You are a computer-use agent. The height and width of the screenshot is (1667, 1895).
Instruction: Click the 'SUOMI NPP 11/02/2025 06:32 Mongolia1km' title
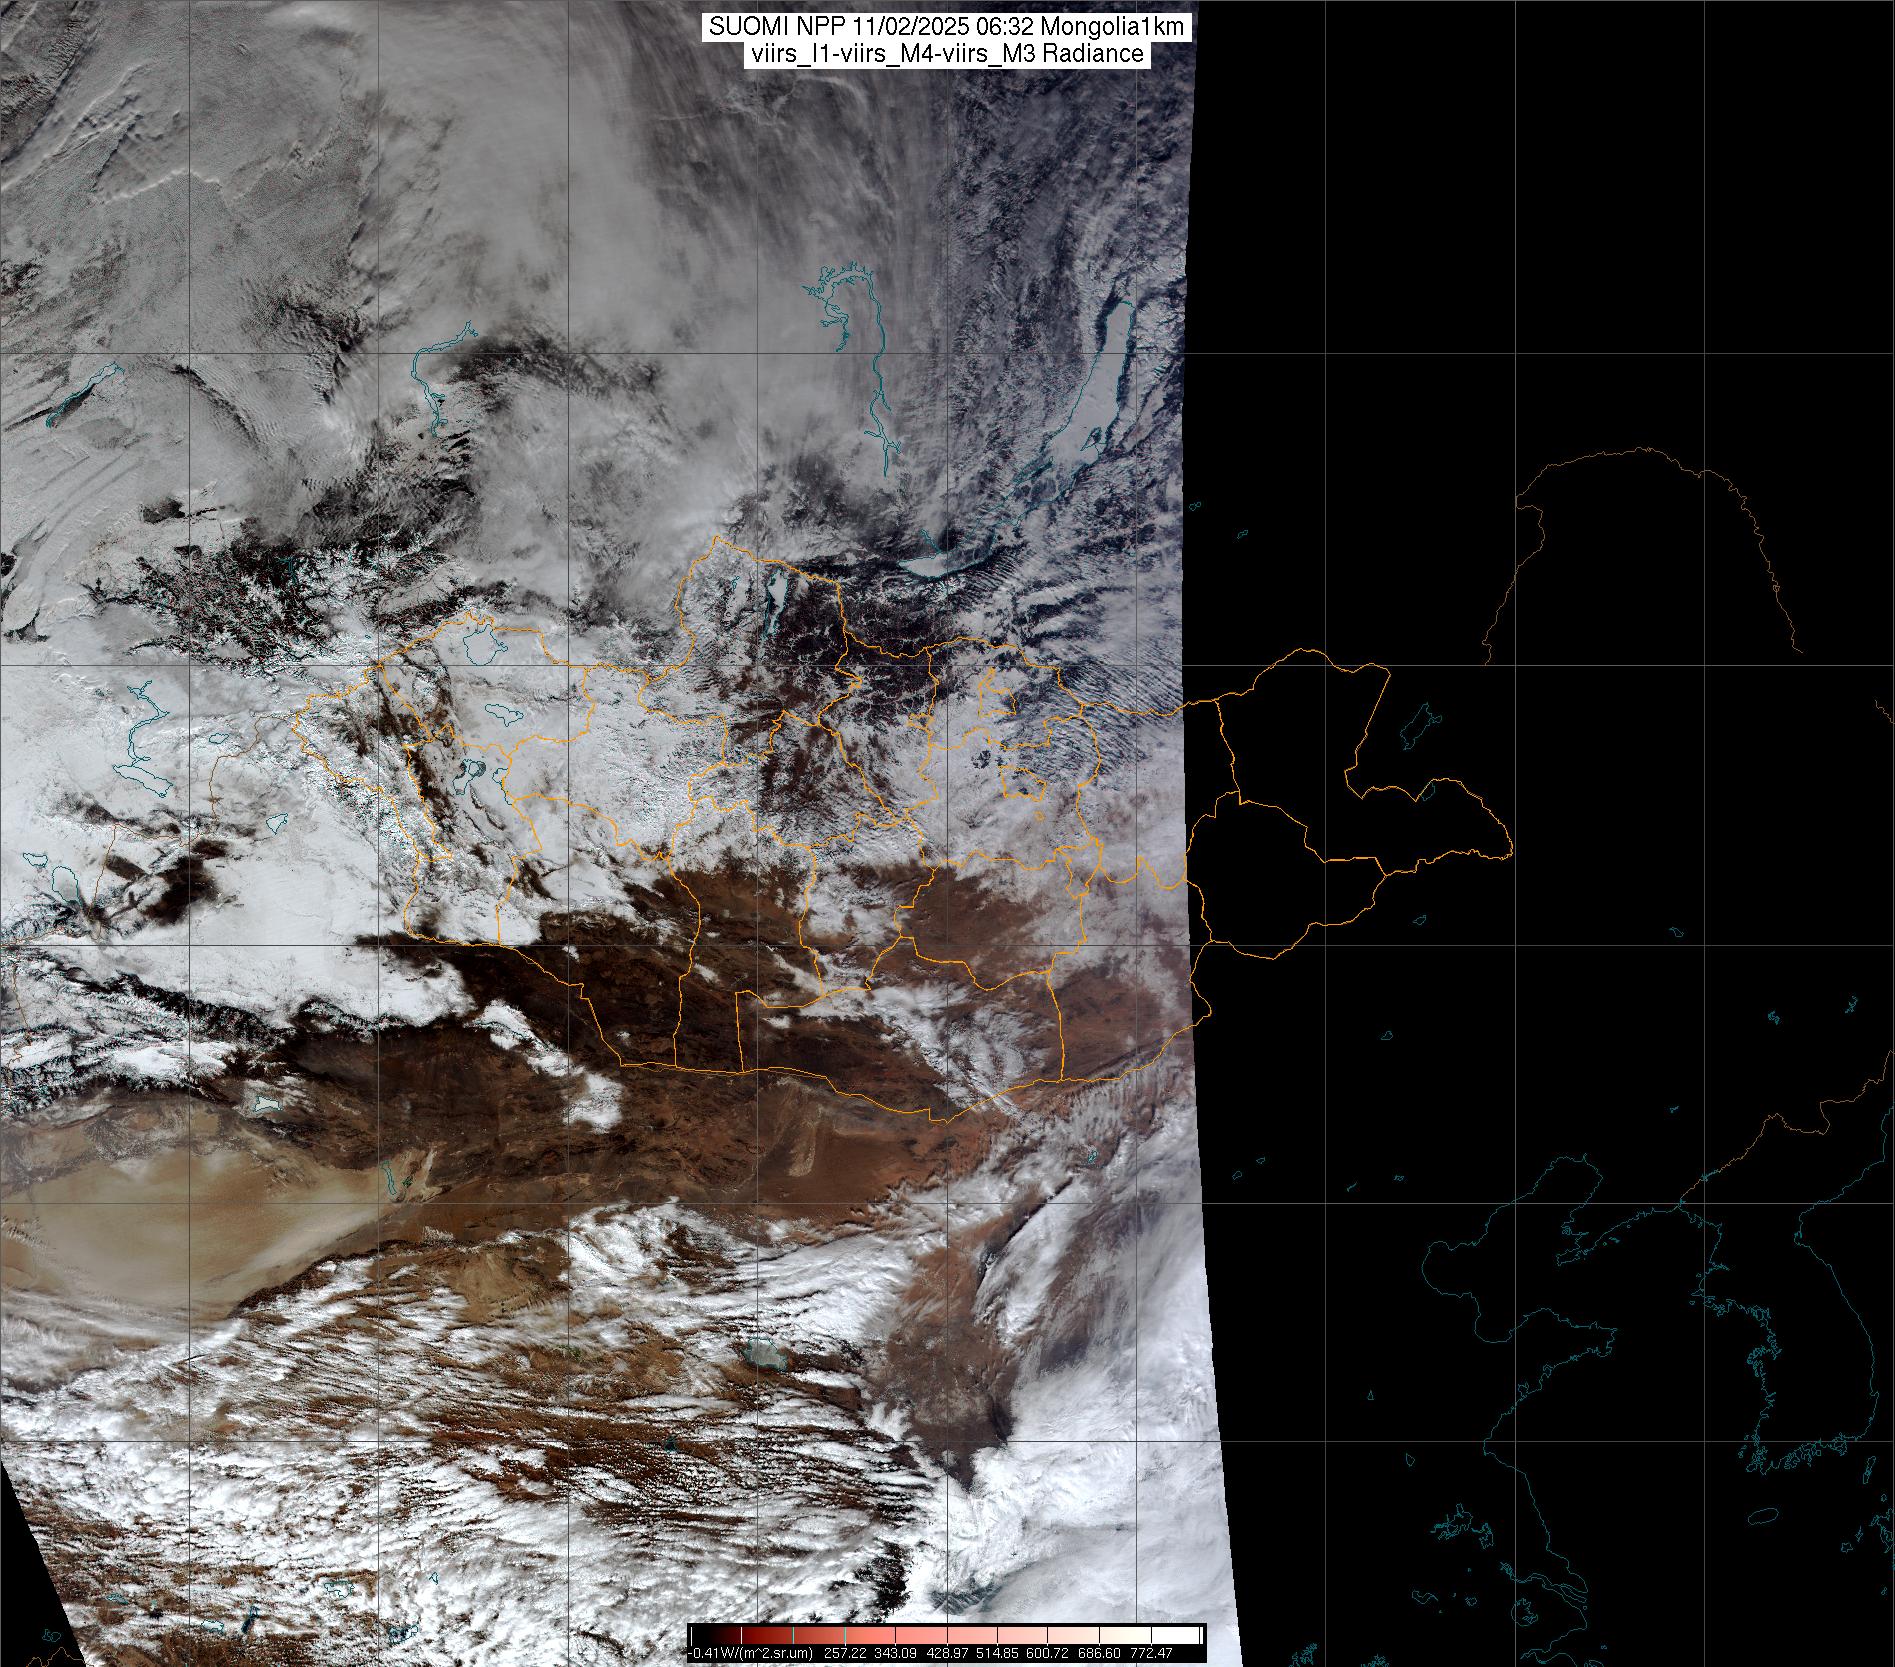(x=948, y=28)
